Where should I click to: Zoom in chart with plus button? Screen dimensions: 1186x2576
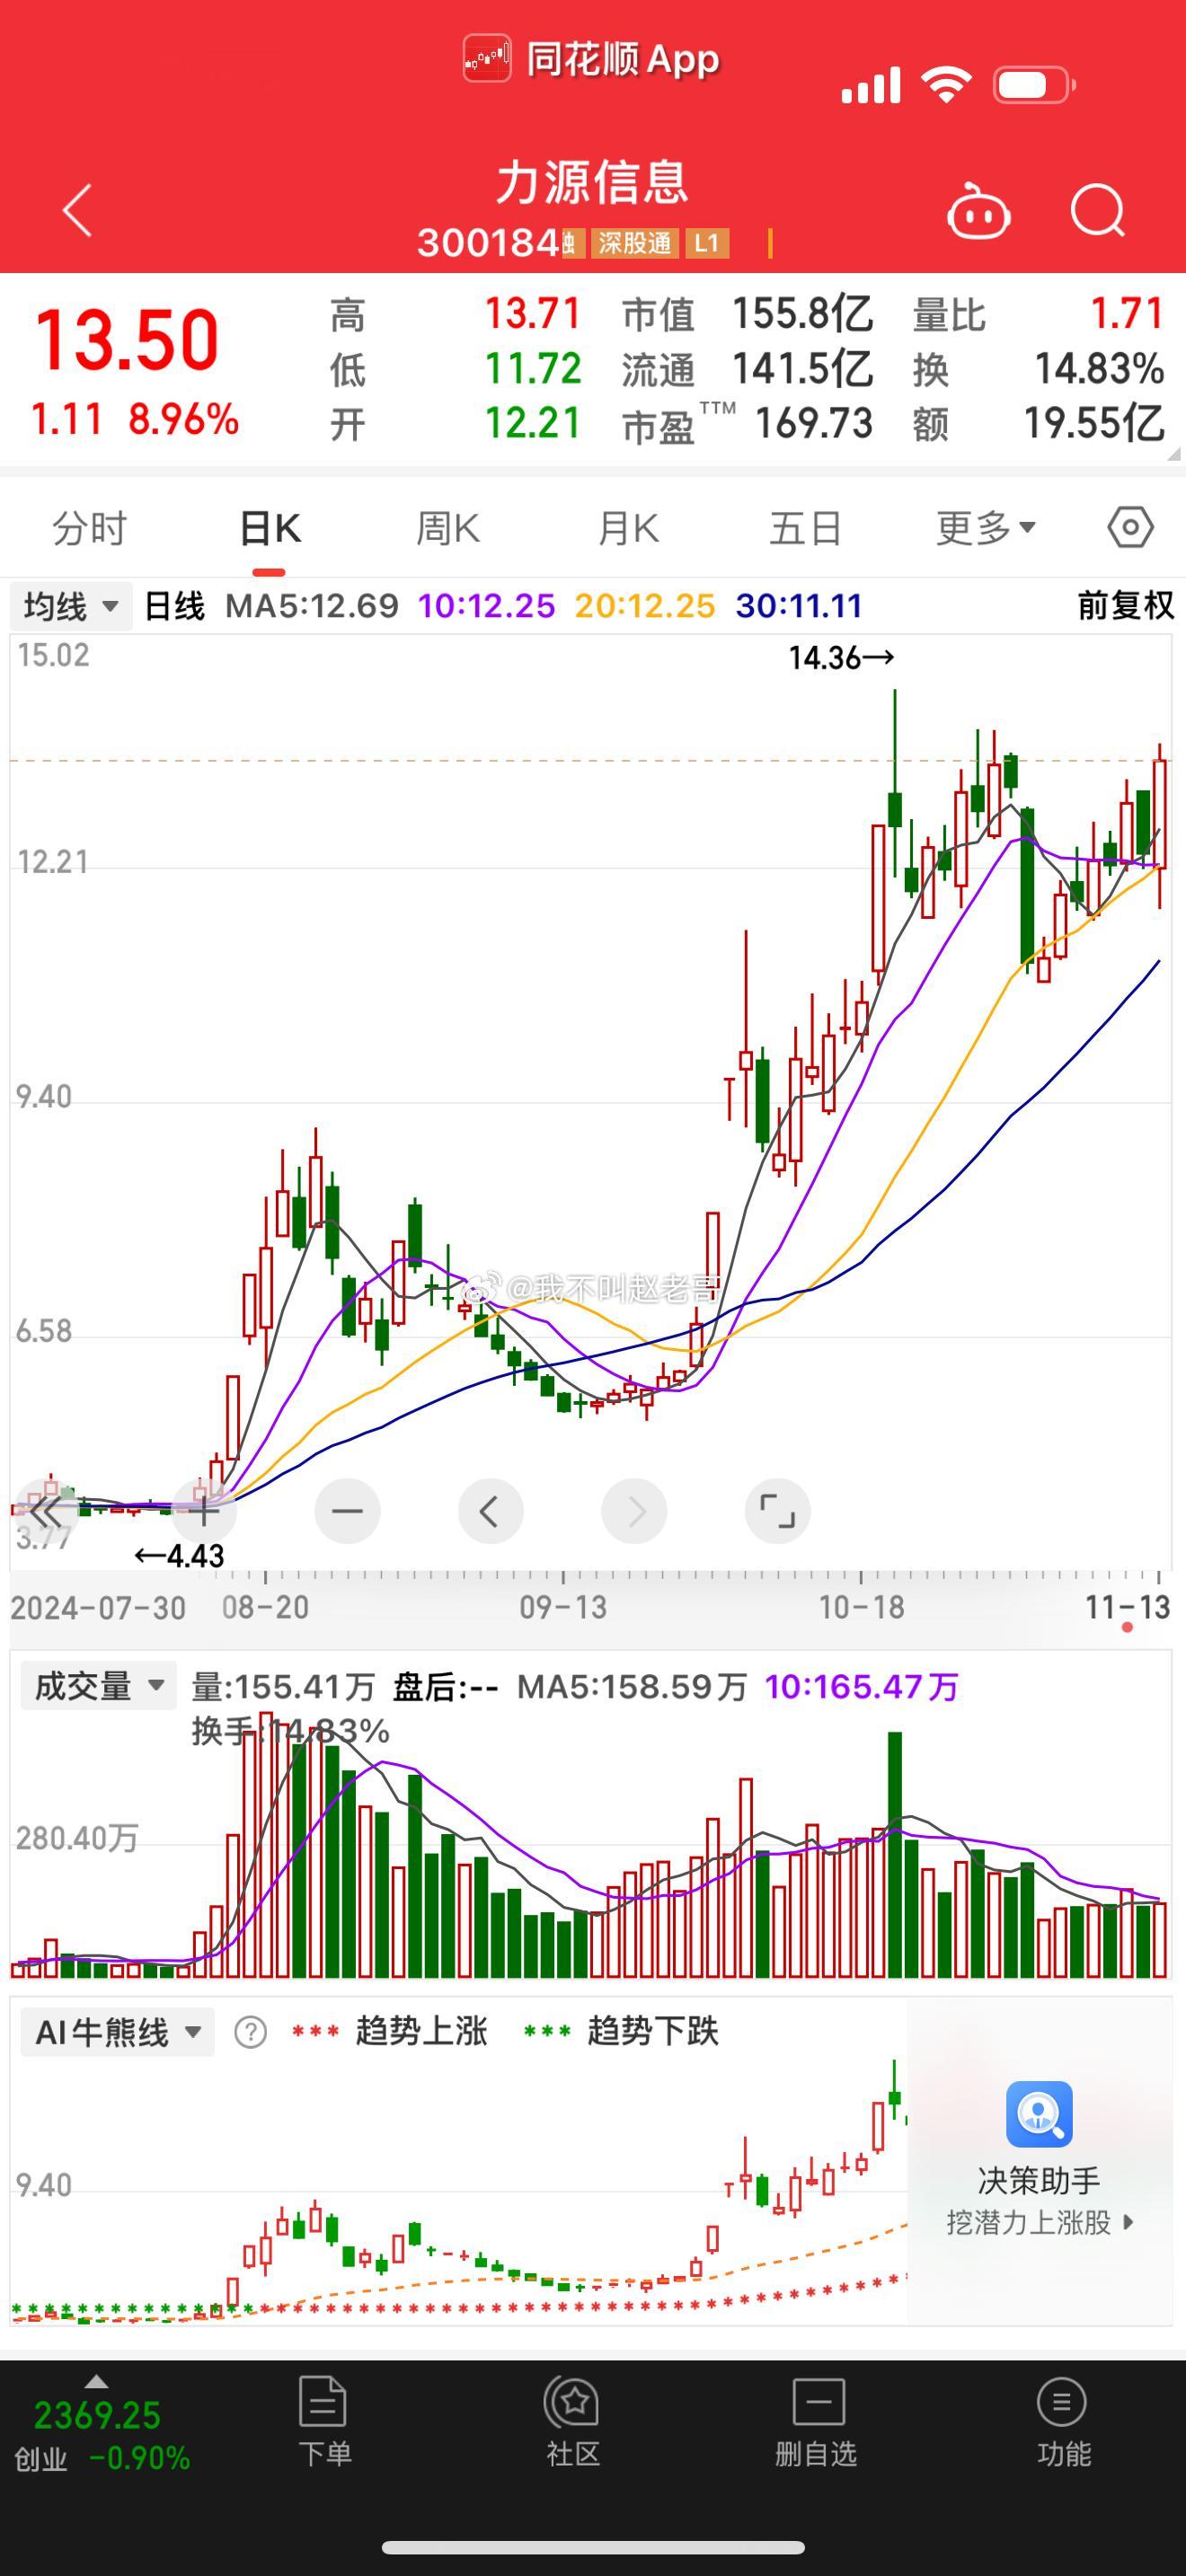click(x=203, y=1511)
